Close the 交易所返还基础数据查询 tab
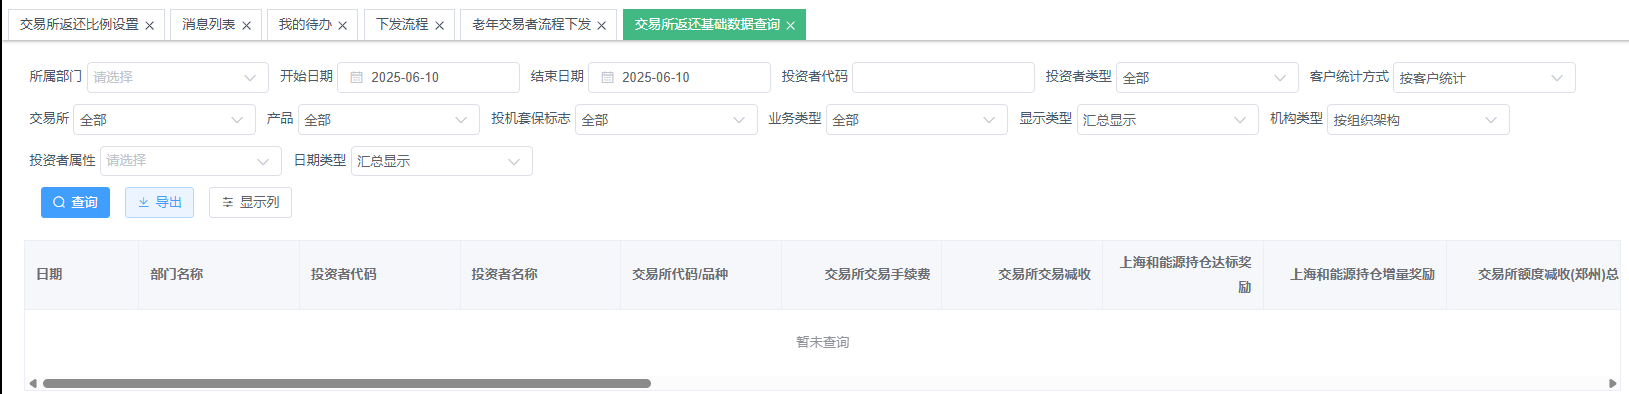This screenshot has height=394, width=1629. point(791,26)
